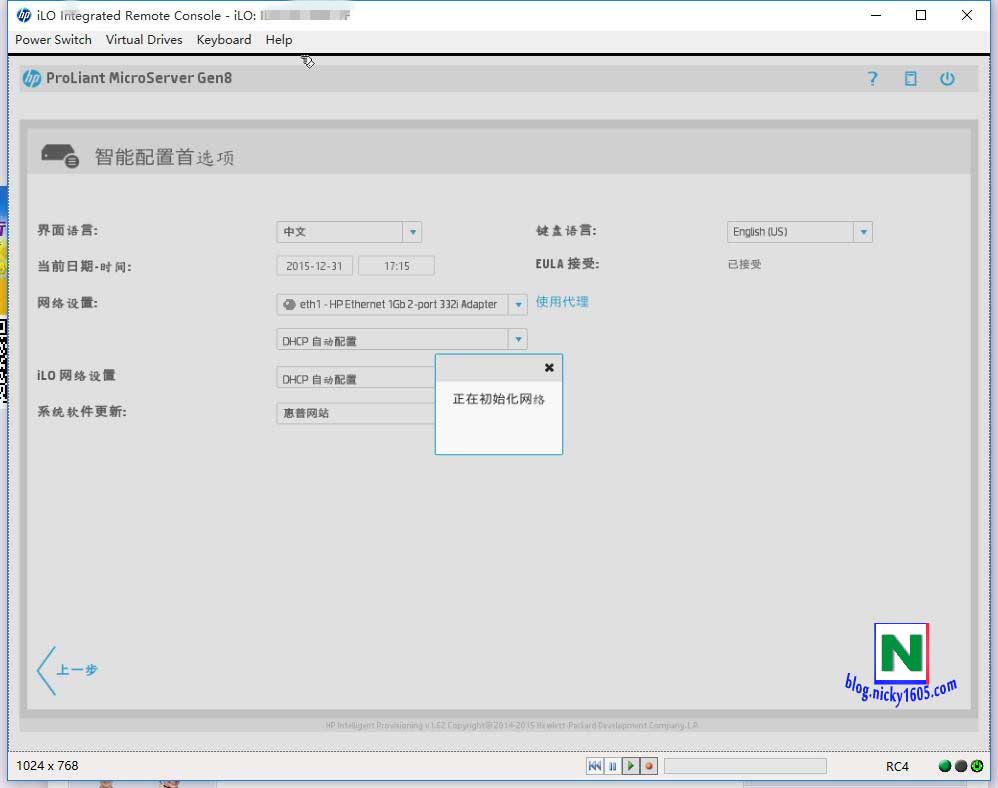Open the Virtual Drives menu
Screen dimensions: 998x788
point(144,39)
